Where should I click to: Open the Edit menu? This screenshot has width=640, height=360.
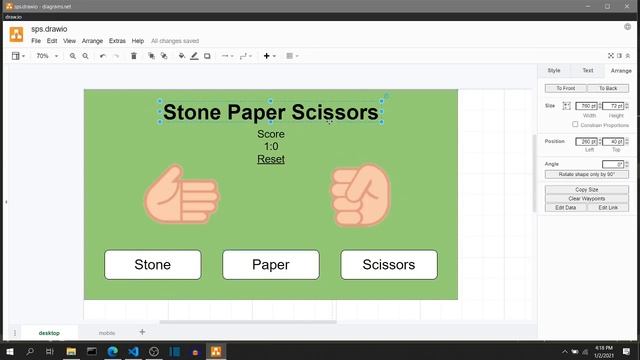[52, 41]
